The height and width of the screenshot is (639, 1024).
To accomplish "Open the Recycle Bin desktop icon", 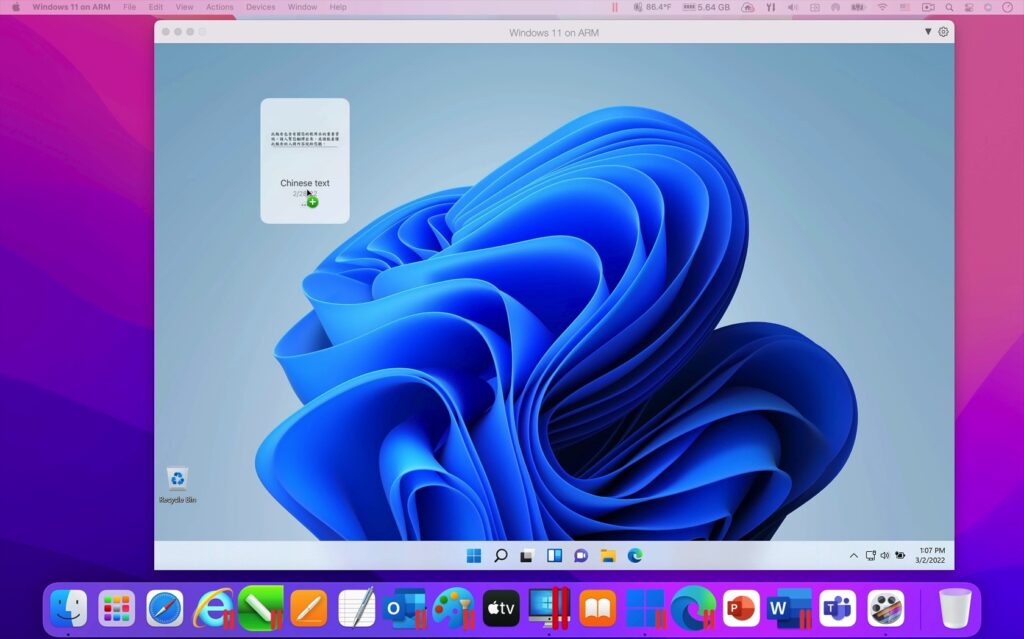I will [177, 481].
